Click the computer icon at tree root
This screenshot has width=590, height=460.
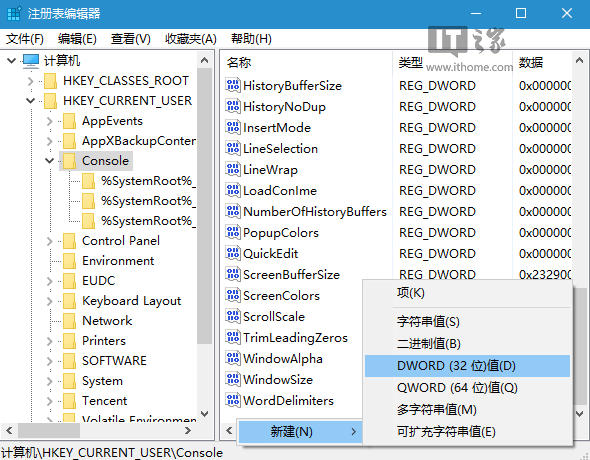pyautogui.click(x=30, y=61)
